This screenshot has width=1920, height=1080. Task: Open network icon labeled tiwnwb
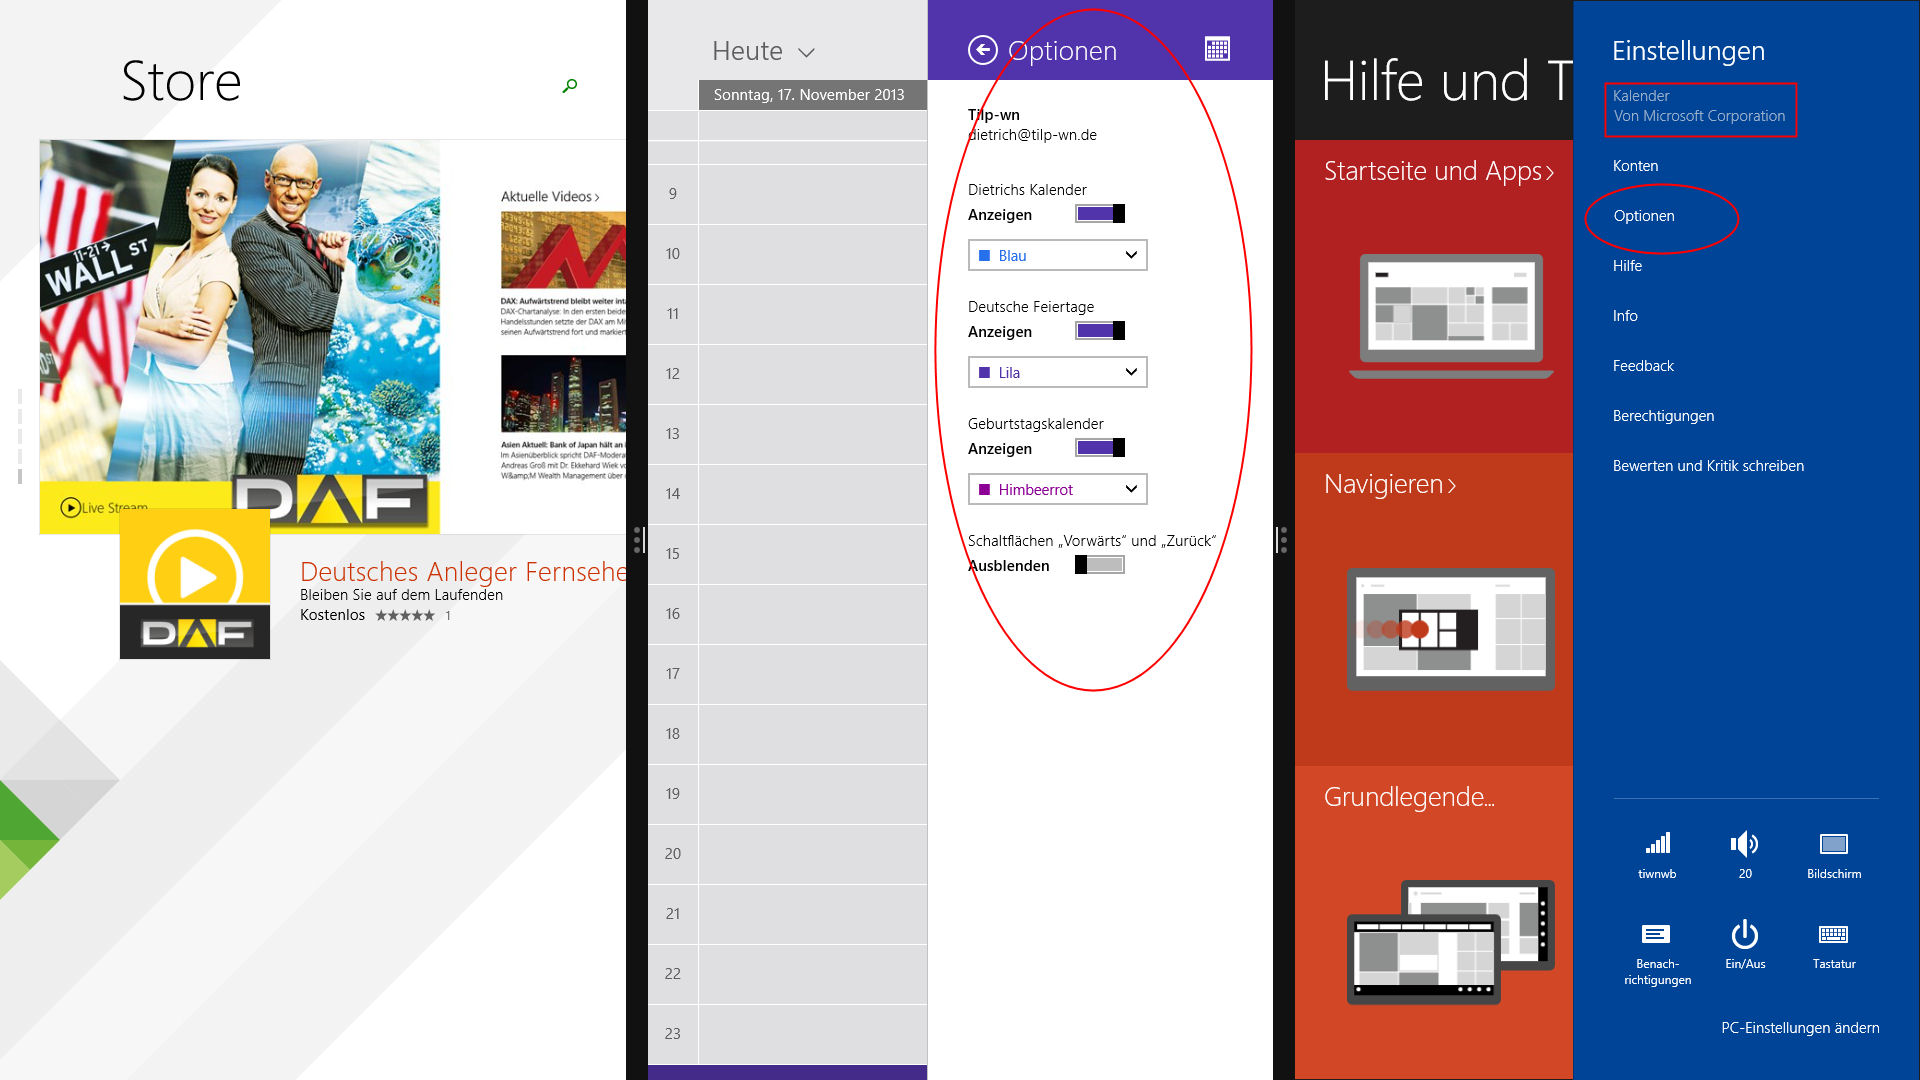pos(1657,845)
